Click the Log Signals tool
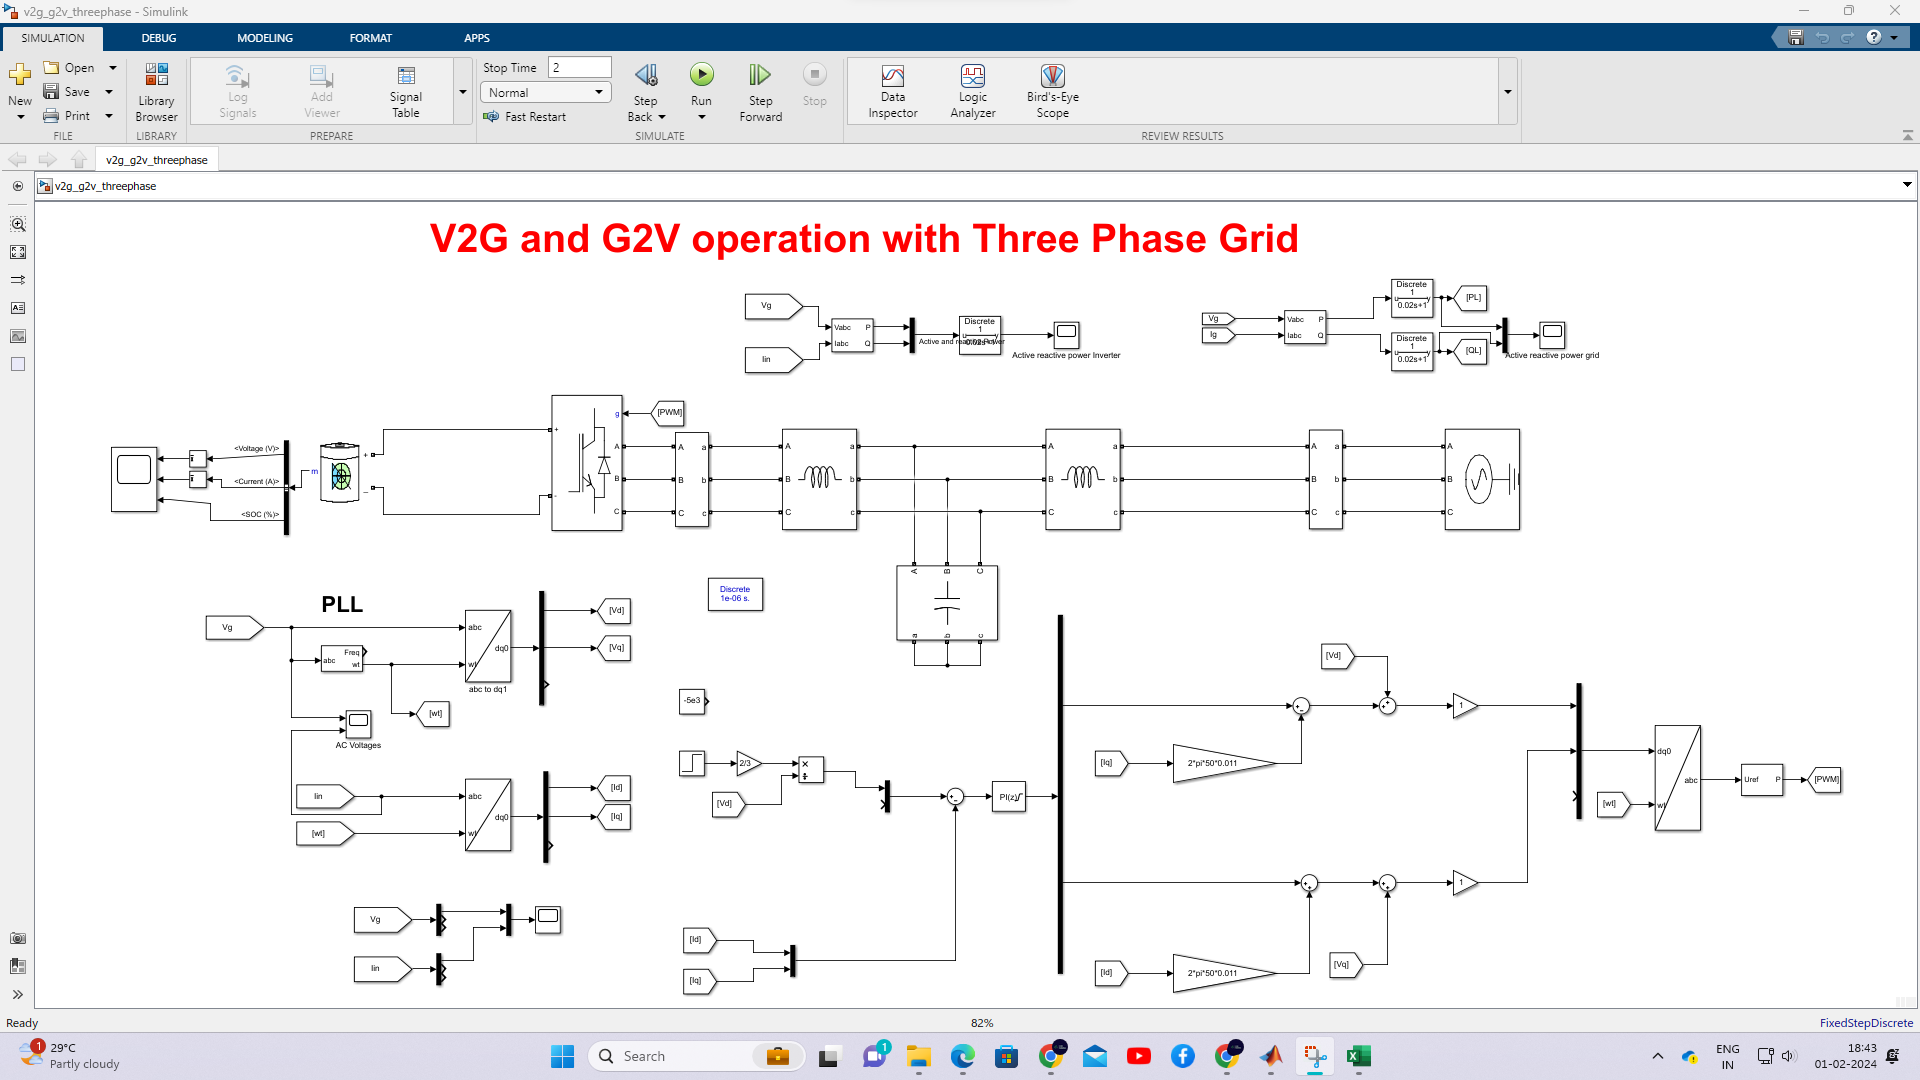This screenshot has height=1080, width=1920. 236,90
